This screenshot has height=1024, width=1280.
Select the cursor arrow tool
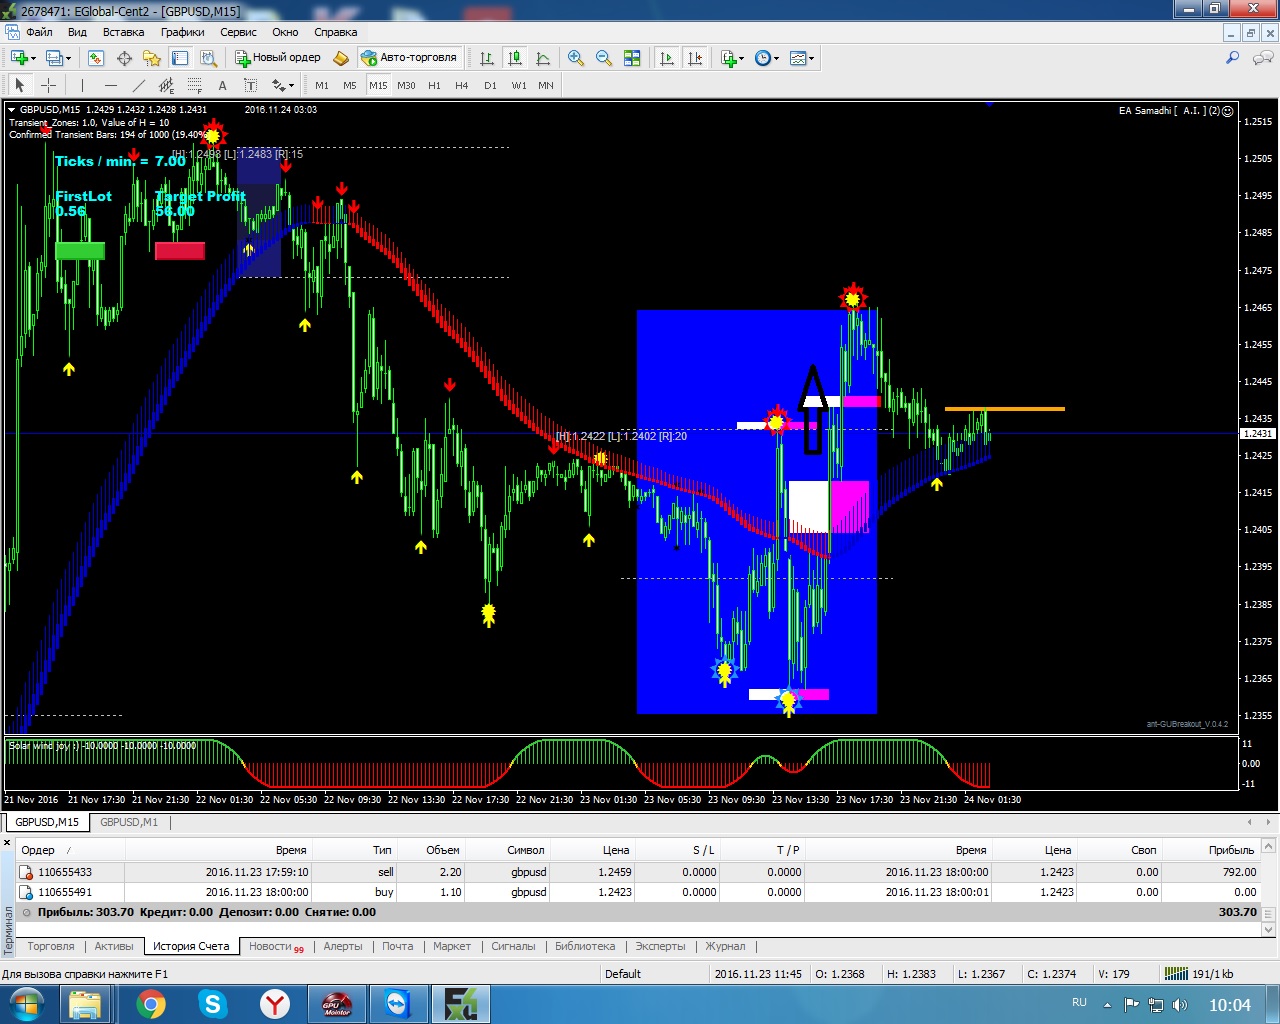click(x=19, y=85)
